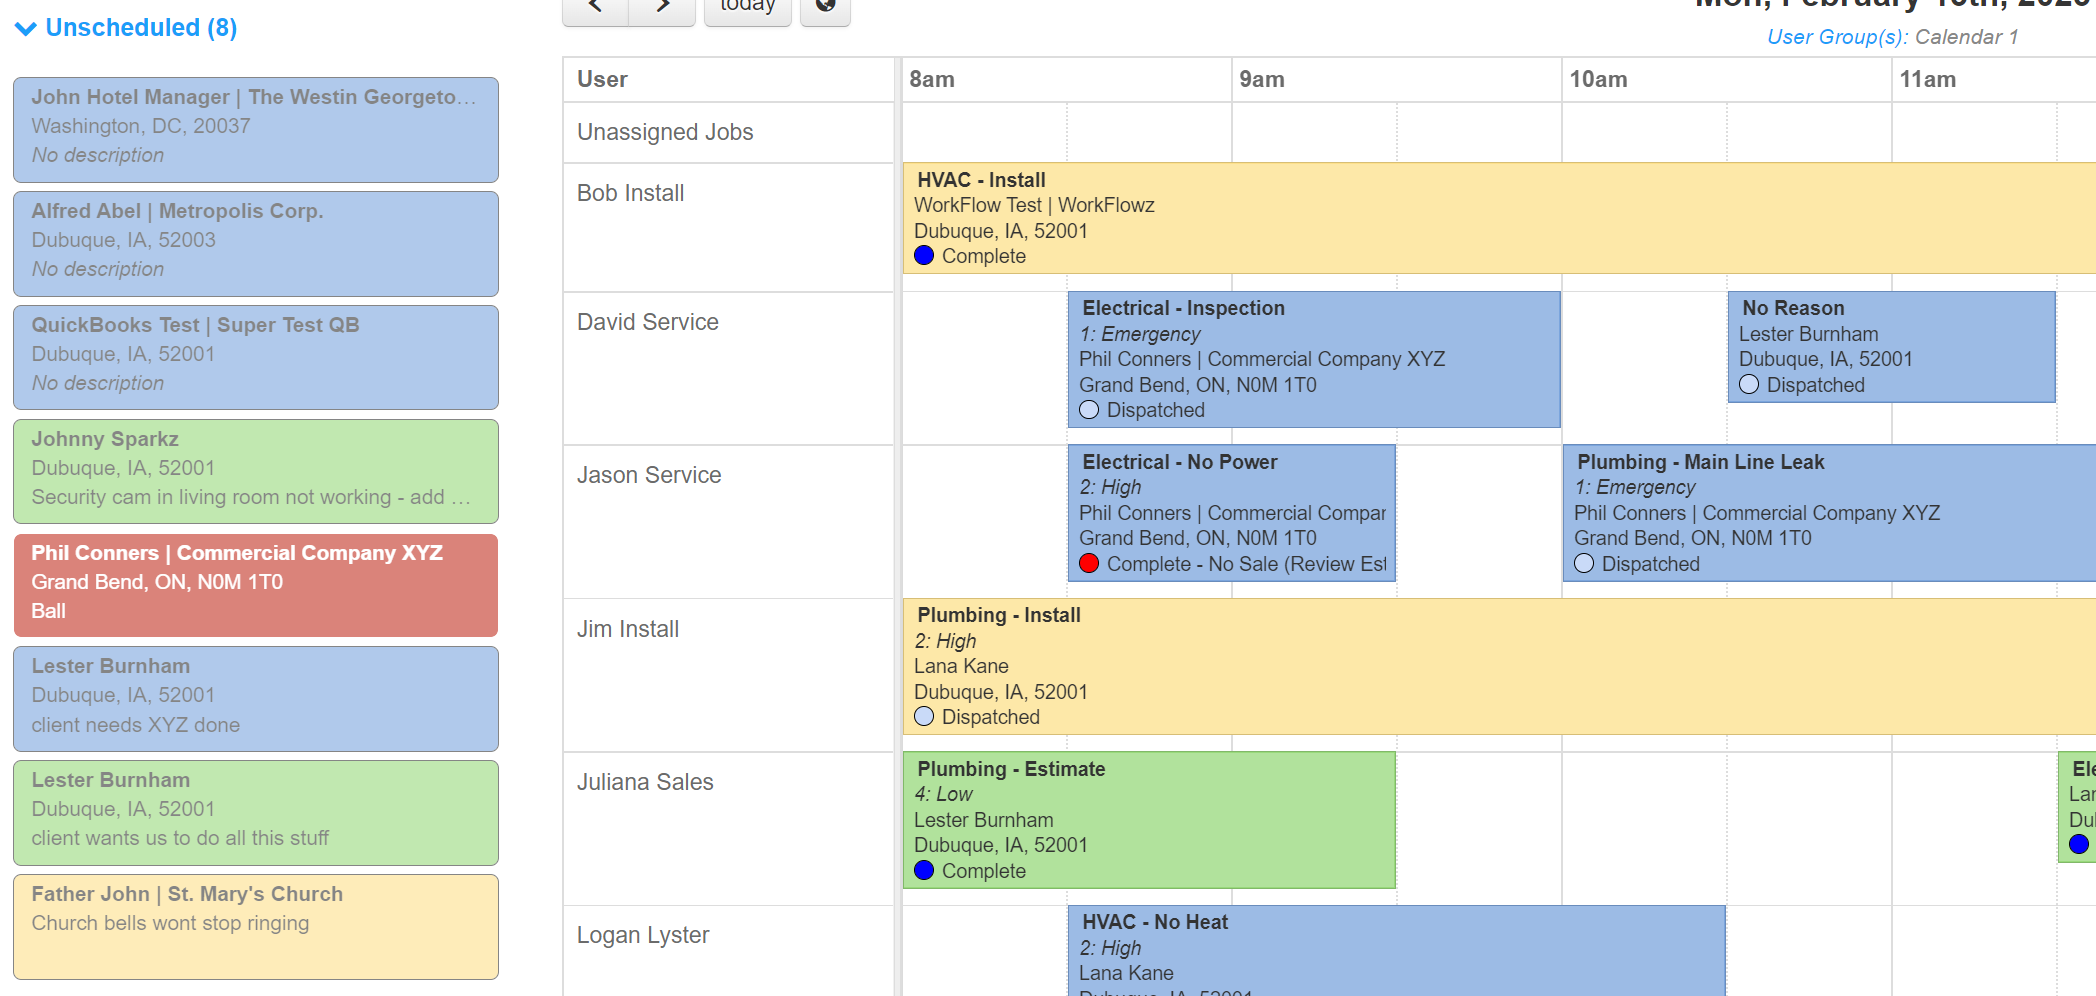Go to previous day with left arrow
Image resolution: width=2096 pixels, height=996 pixels.
pyautogui.click(x=595, y=8)
